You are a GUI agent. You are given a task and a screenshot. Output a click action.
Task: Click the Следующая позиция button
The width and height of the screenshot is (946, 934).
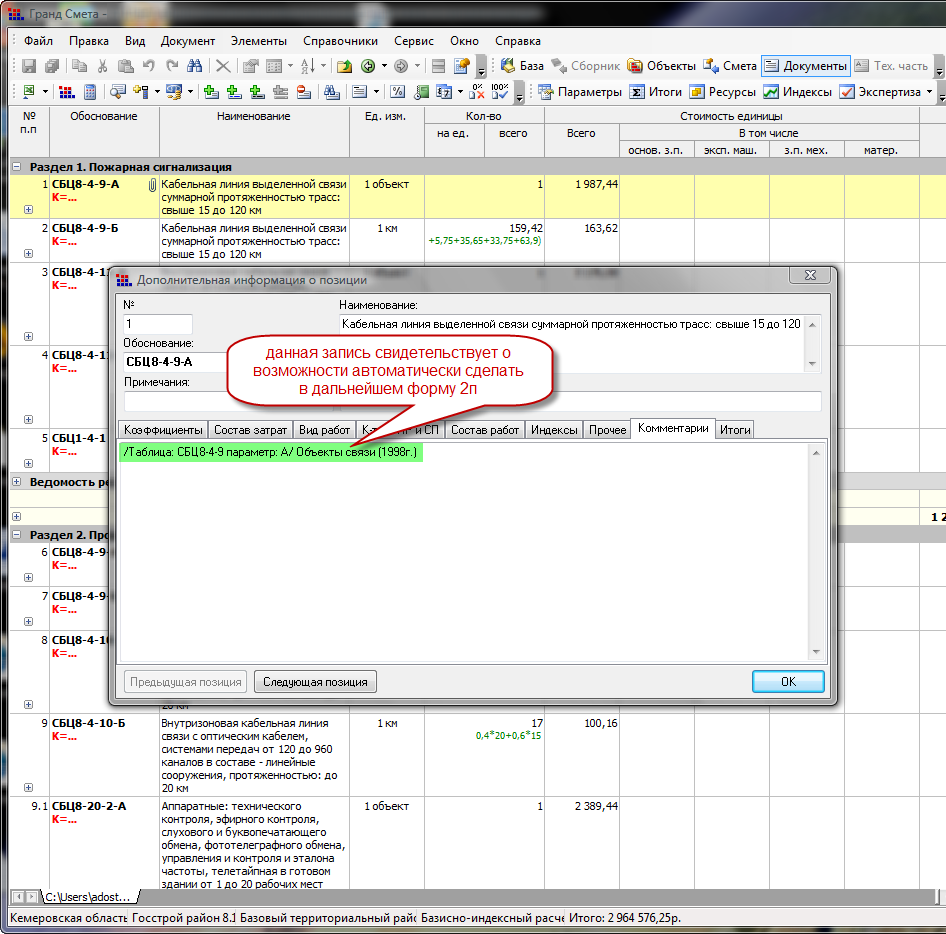point(315,682)
